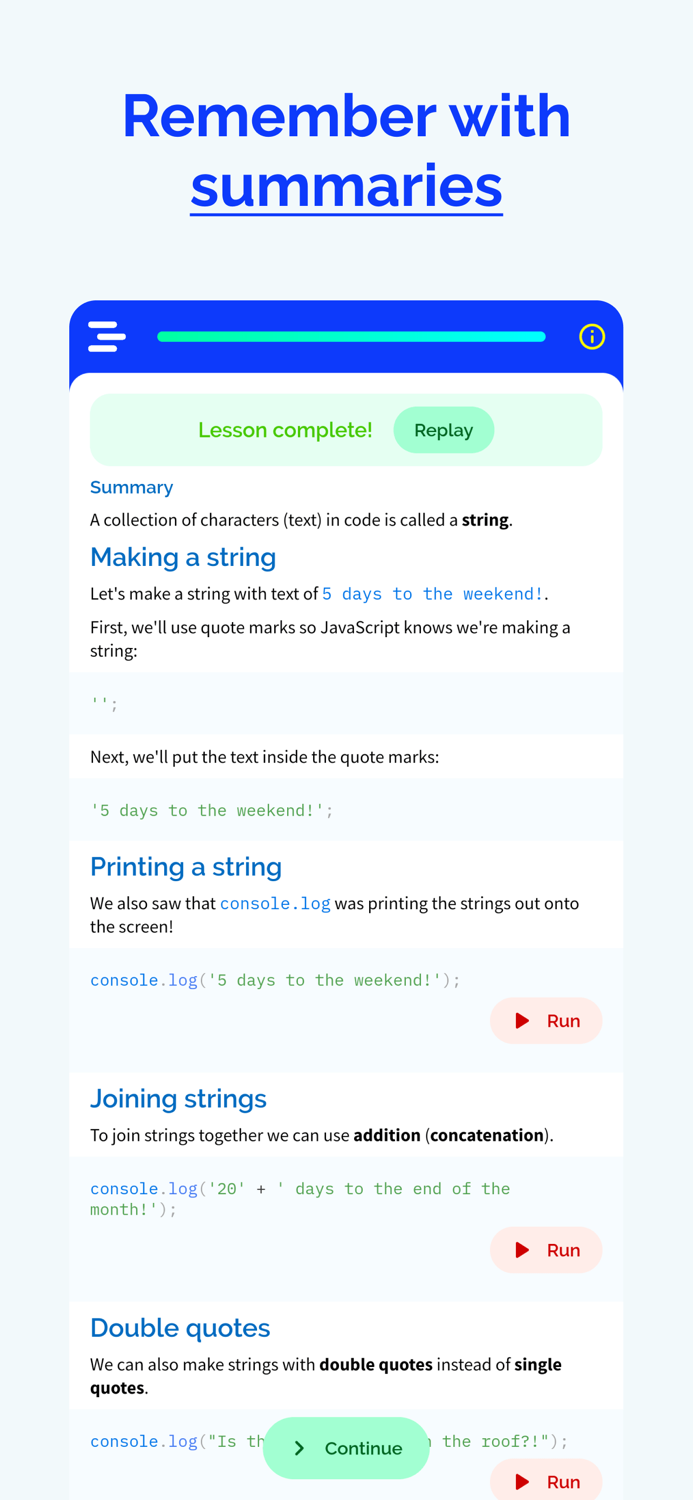Select the console.log snippet under Printing a string
Image resolution: width=693 pixels, height=1500 pixels.
click(x=275, y=980)
